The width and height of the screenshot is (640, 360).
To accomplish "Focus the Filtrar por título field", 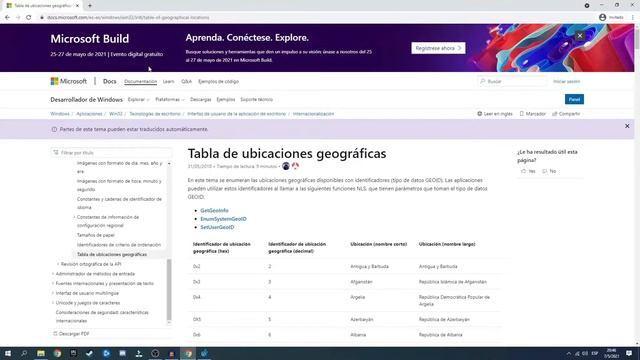I will coord(111,153).
